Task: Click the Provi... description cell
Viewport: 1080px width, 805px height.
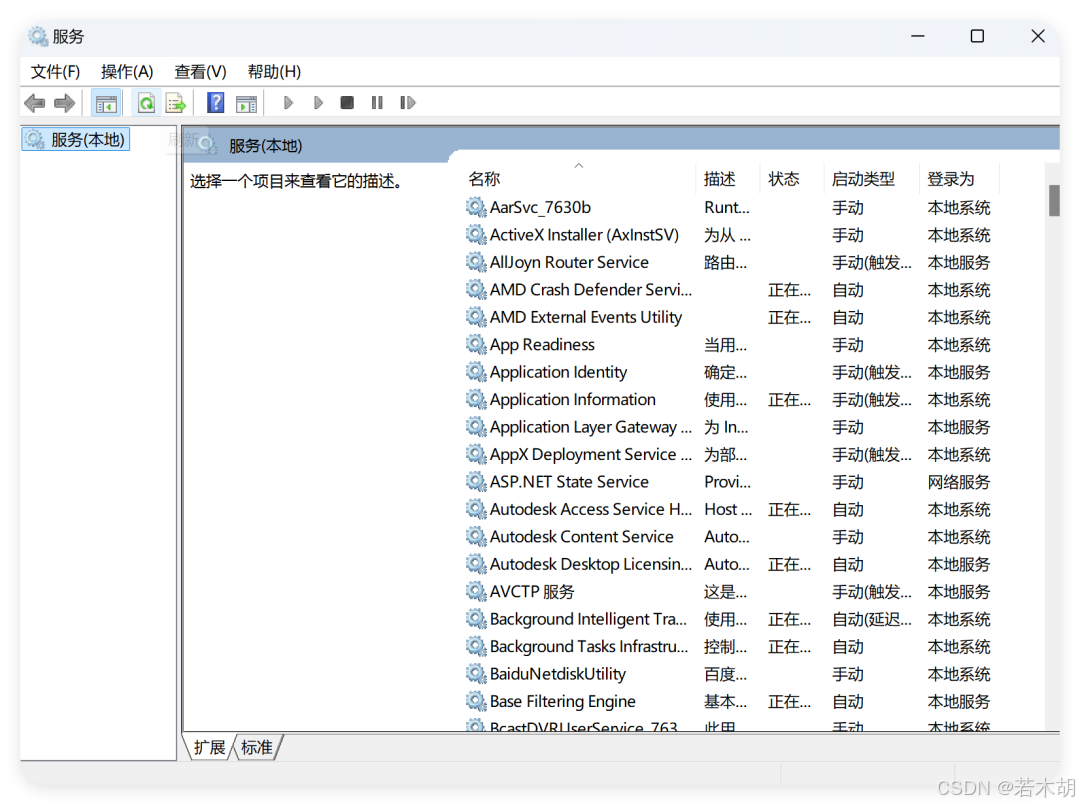Action: [x=727, y=482]
